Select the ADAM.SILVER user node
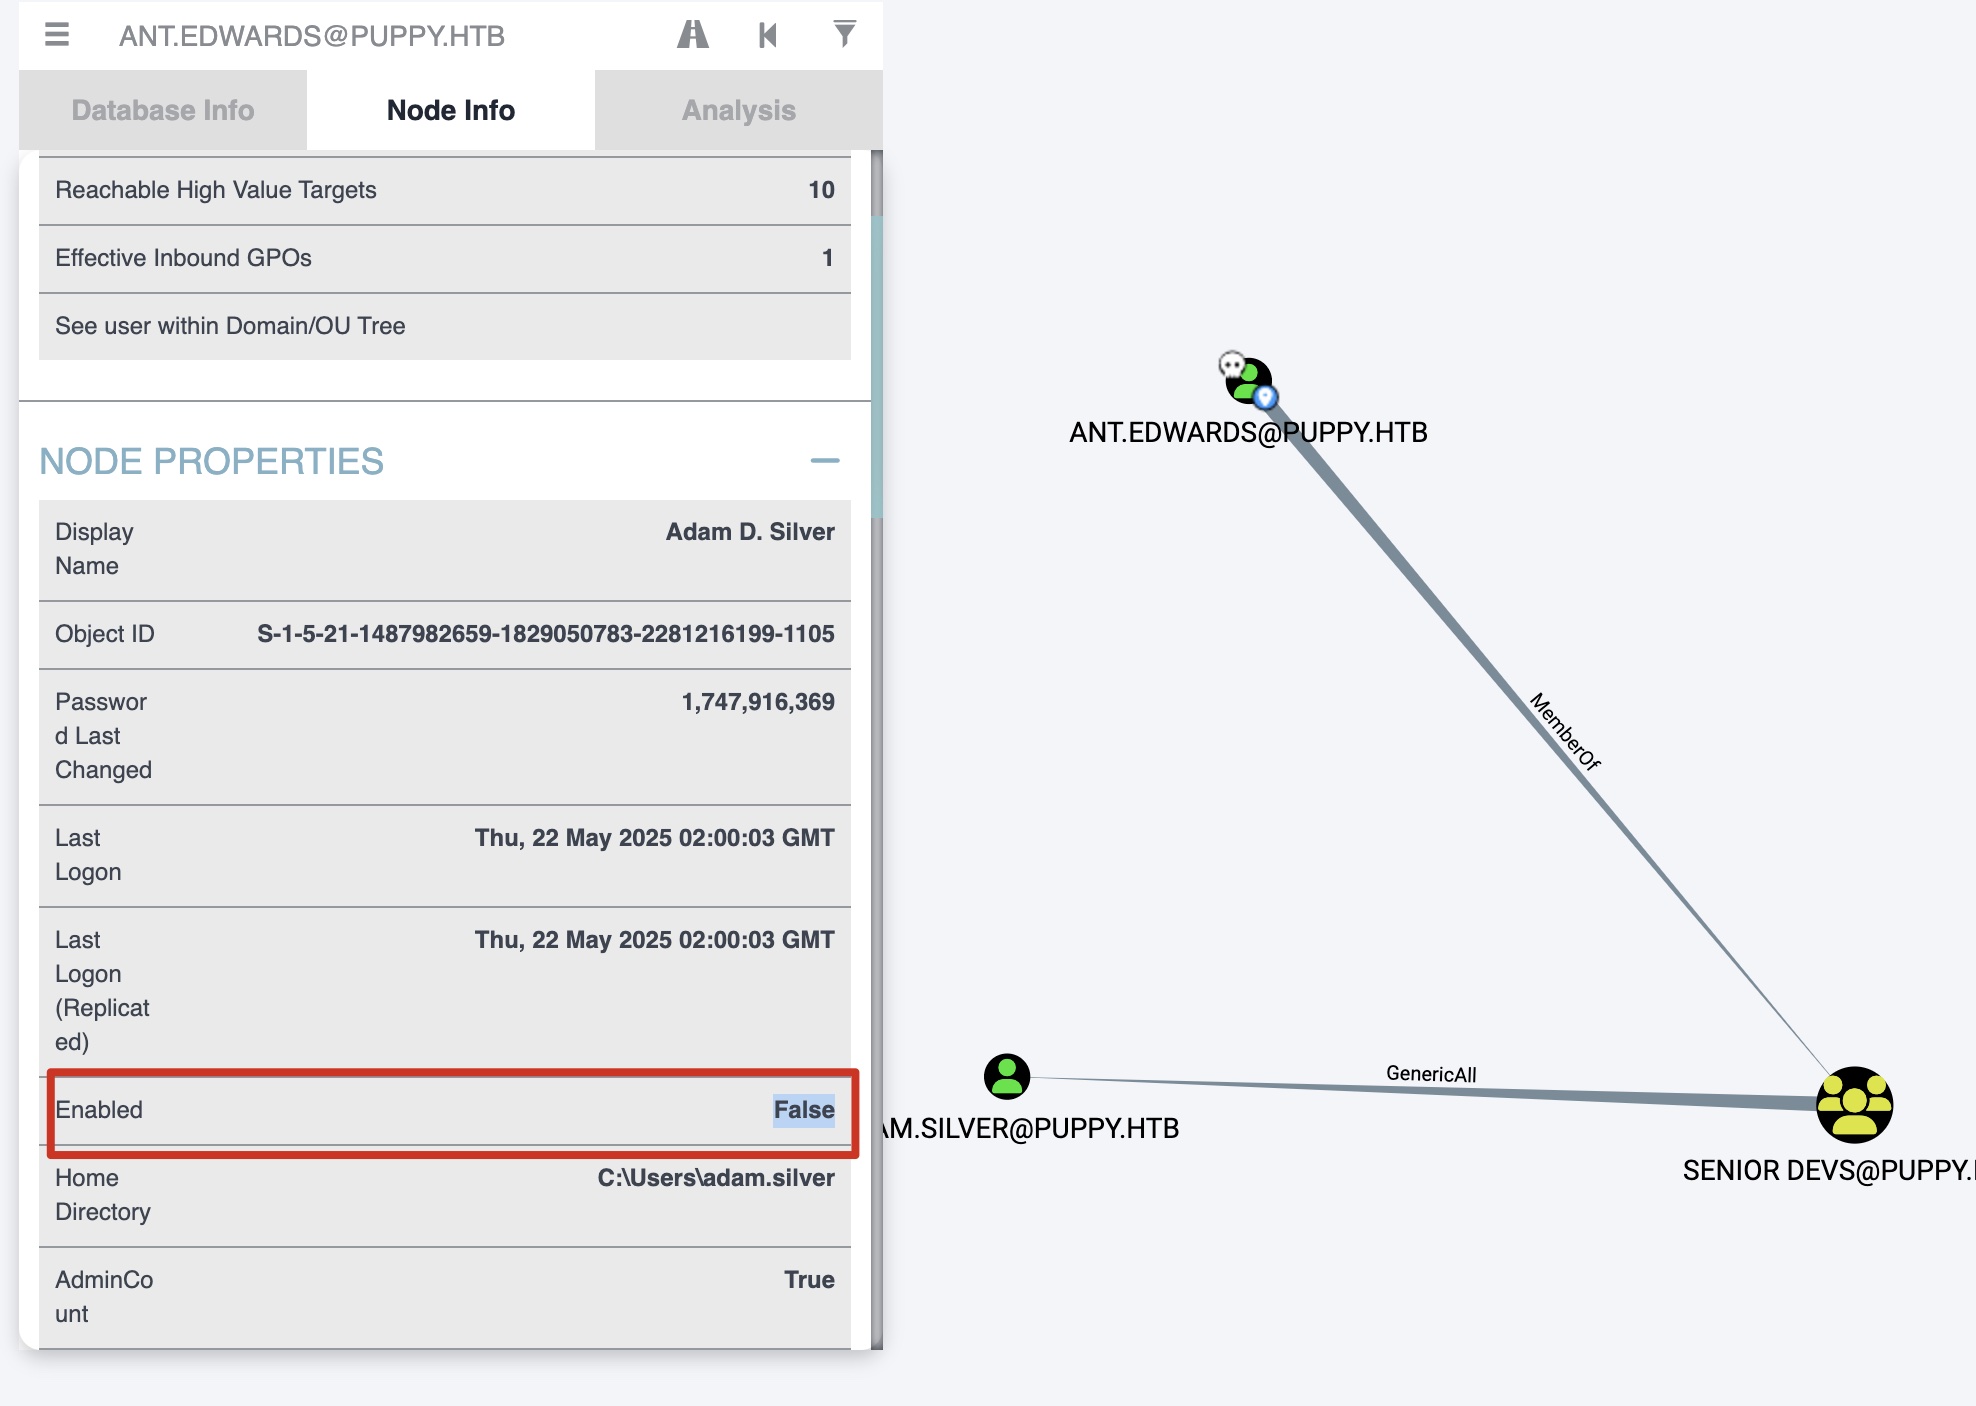This screenshot has width=1976, height=1406. [x=1007, y=1077]
